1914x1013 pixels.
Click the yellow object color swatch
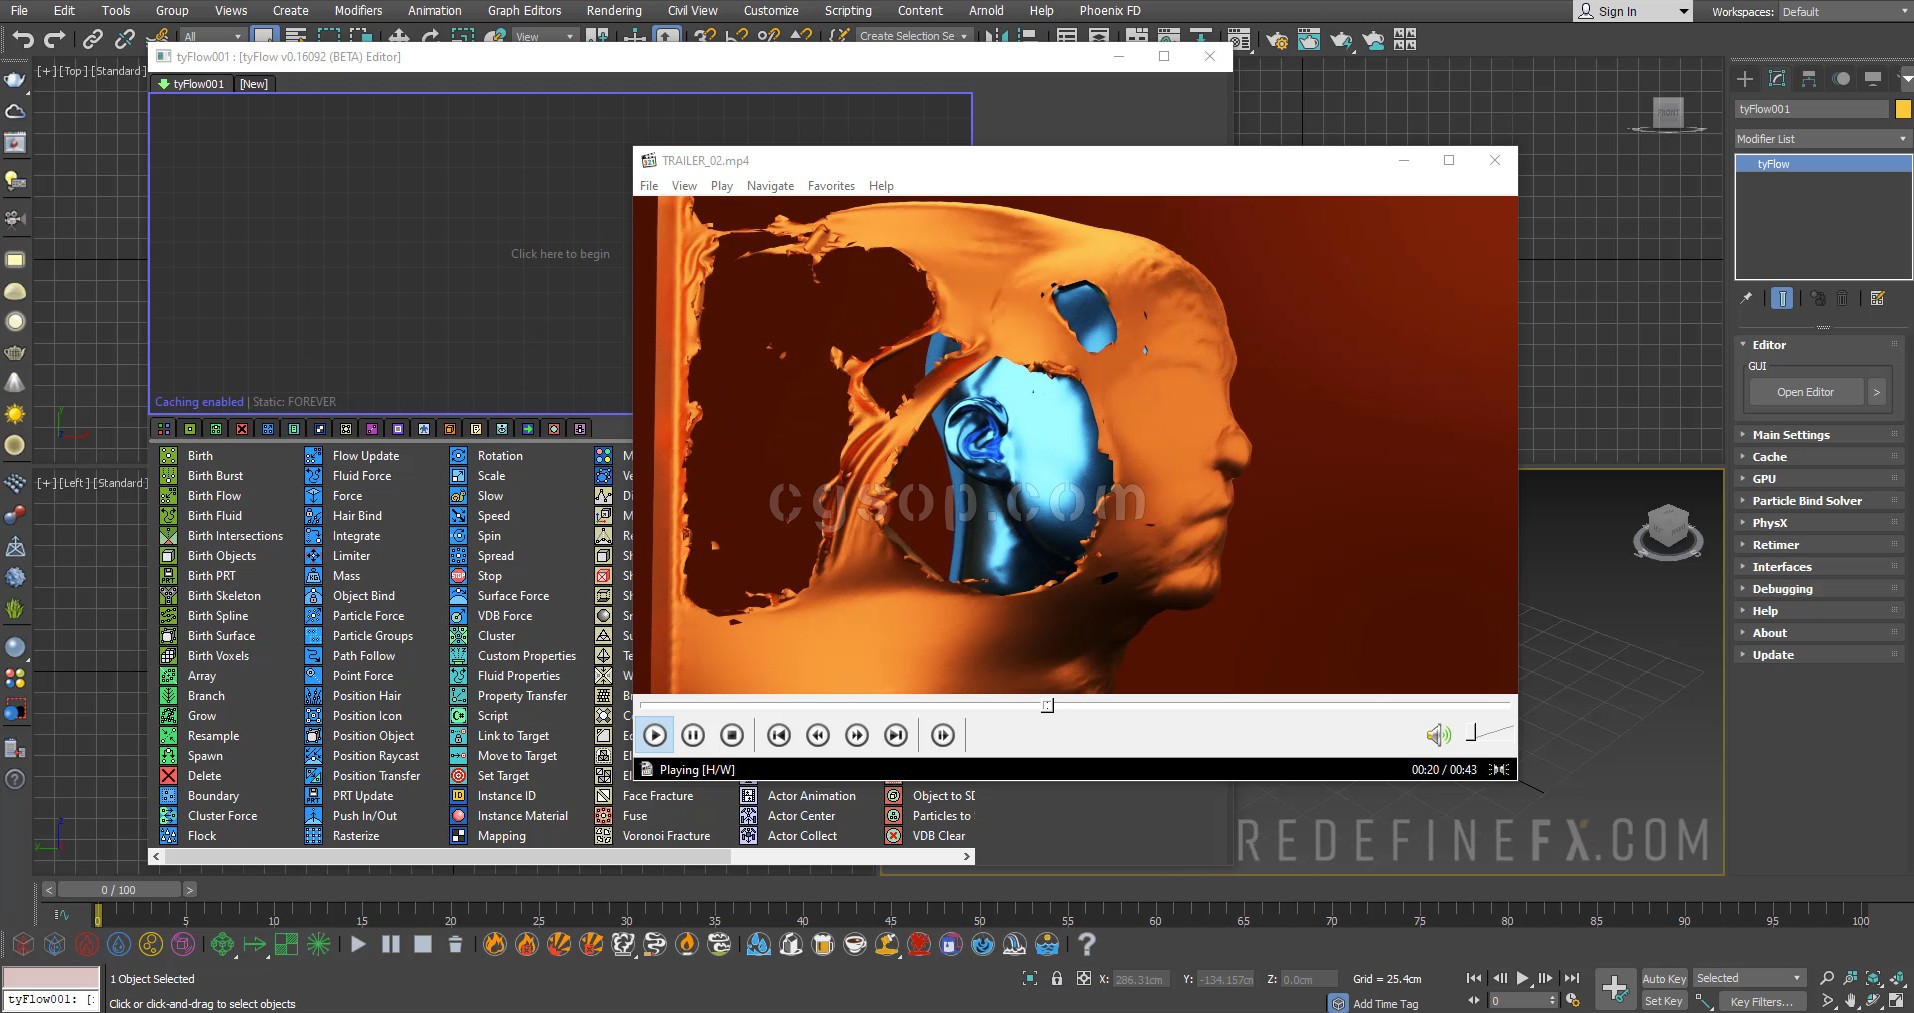pyautogui.click(x=1903, y=109)
